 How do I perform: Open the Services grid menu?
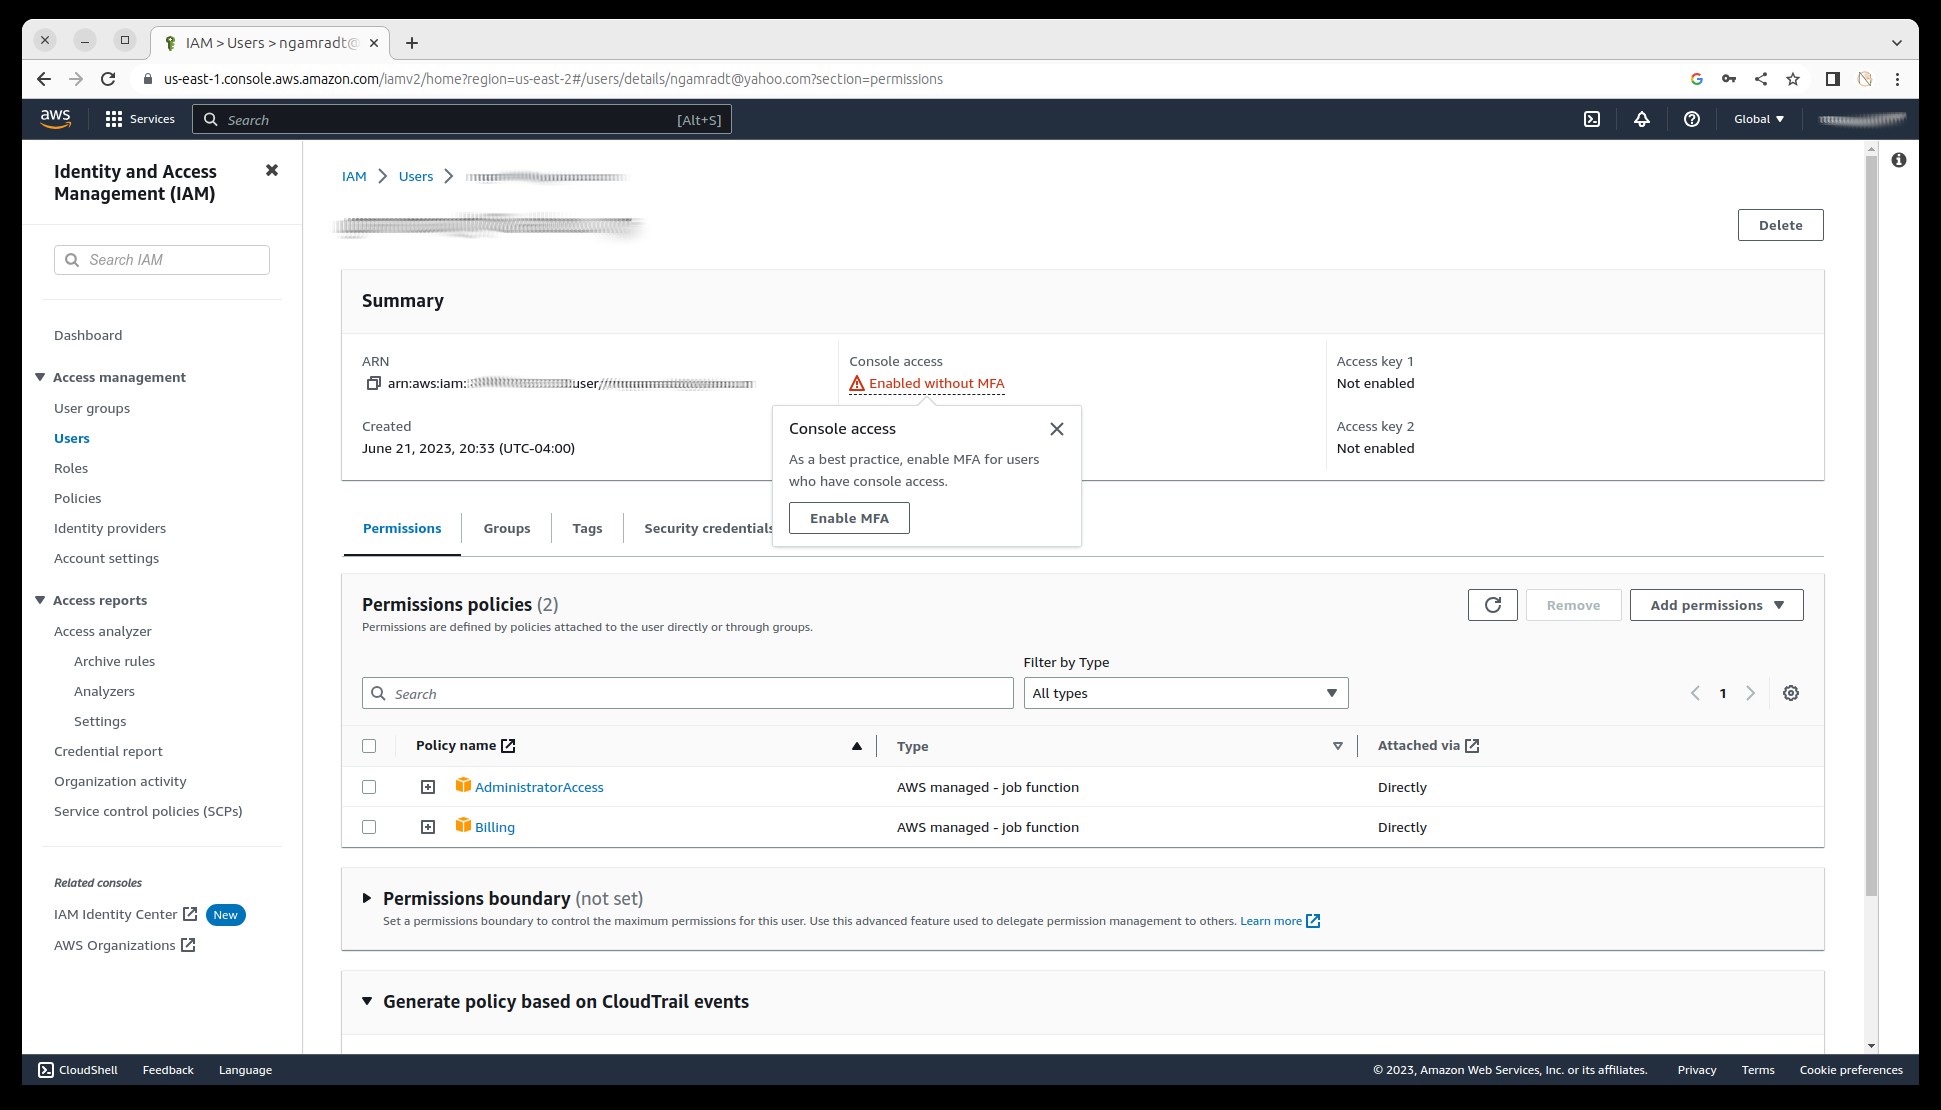point(140,119)
